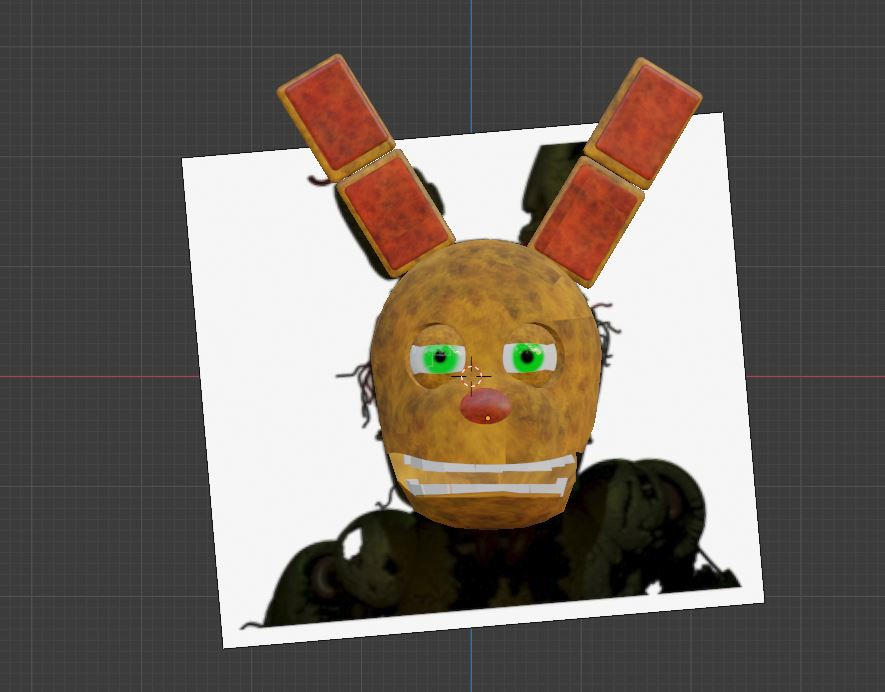Image resolution: width=885 pixels, height=692 pixels.
Task: Select the top segment of the left ear
Action: coord(336,117)
